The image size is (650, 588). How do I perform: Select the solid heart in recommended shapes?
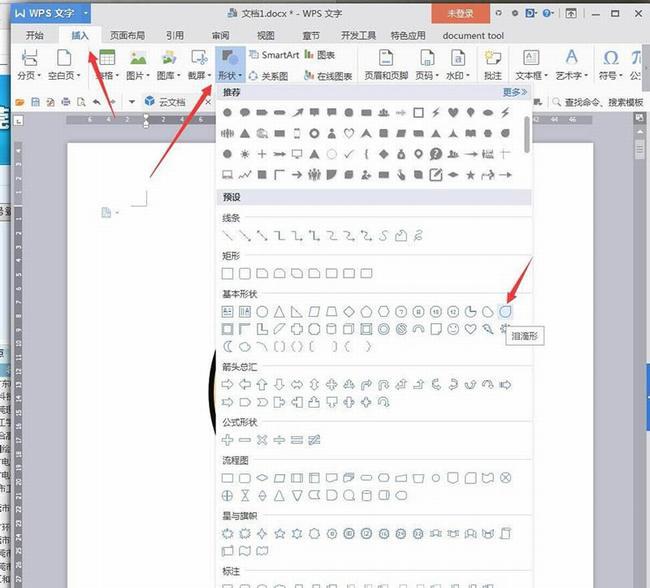(x=453, y=112)
